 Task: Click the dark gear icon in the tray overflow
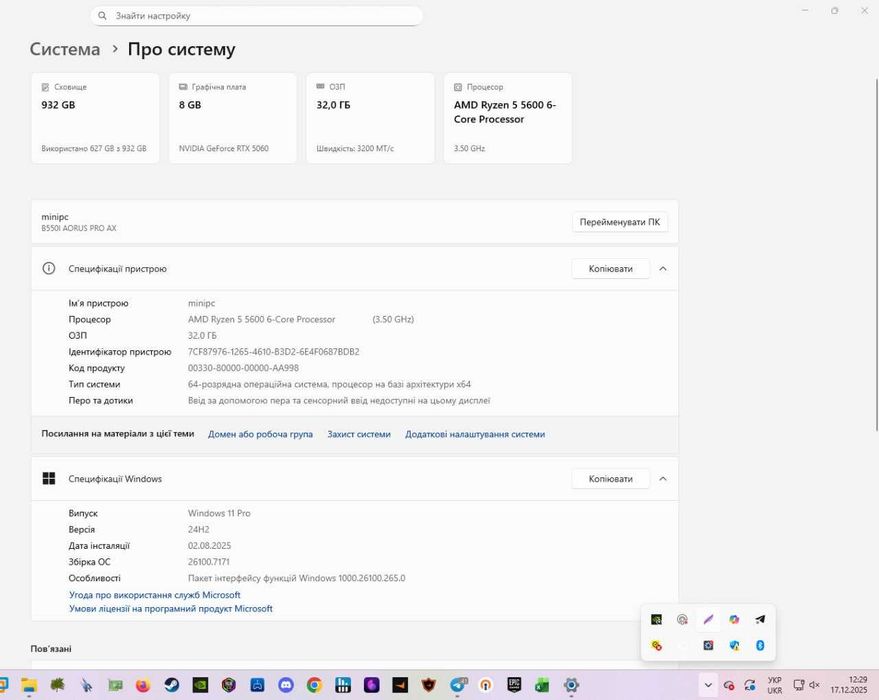(x=709, y=646)
